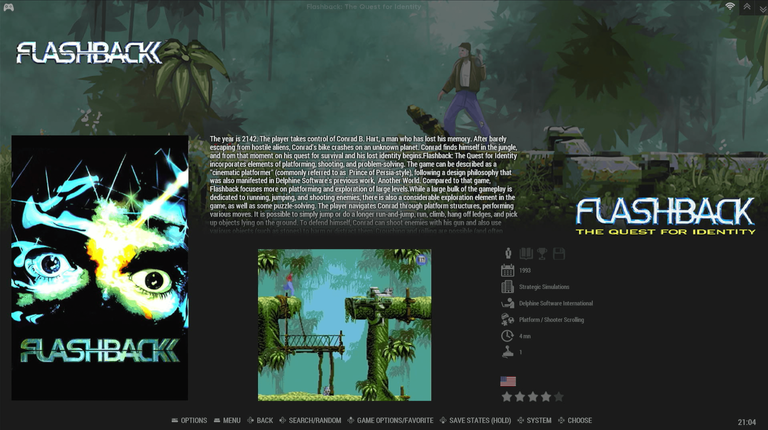Click the d-pad glyph beside GAME OPTIONS/FAVORITE
768x430 pixels.
pyautogui.click(x=351, y=420)
